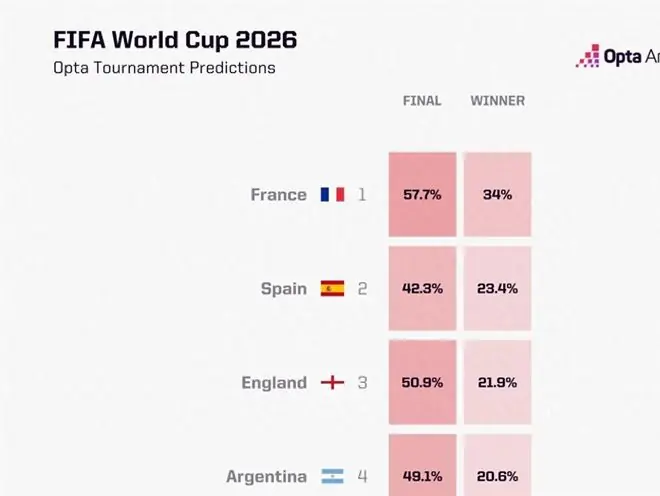The height and width of the screenshot is (496, 660).
Task: Select the WINNER column header
Action: pyautogui.click(x=498, y=101)
